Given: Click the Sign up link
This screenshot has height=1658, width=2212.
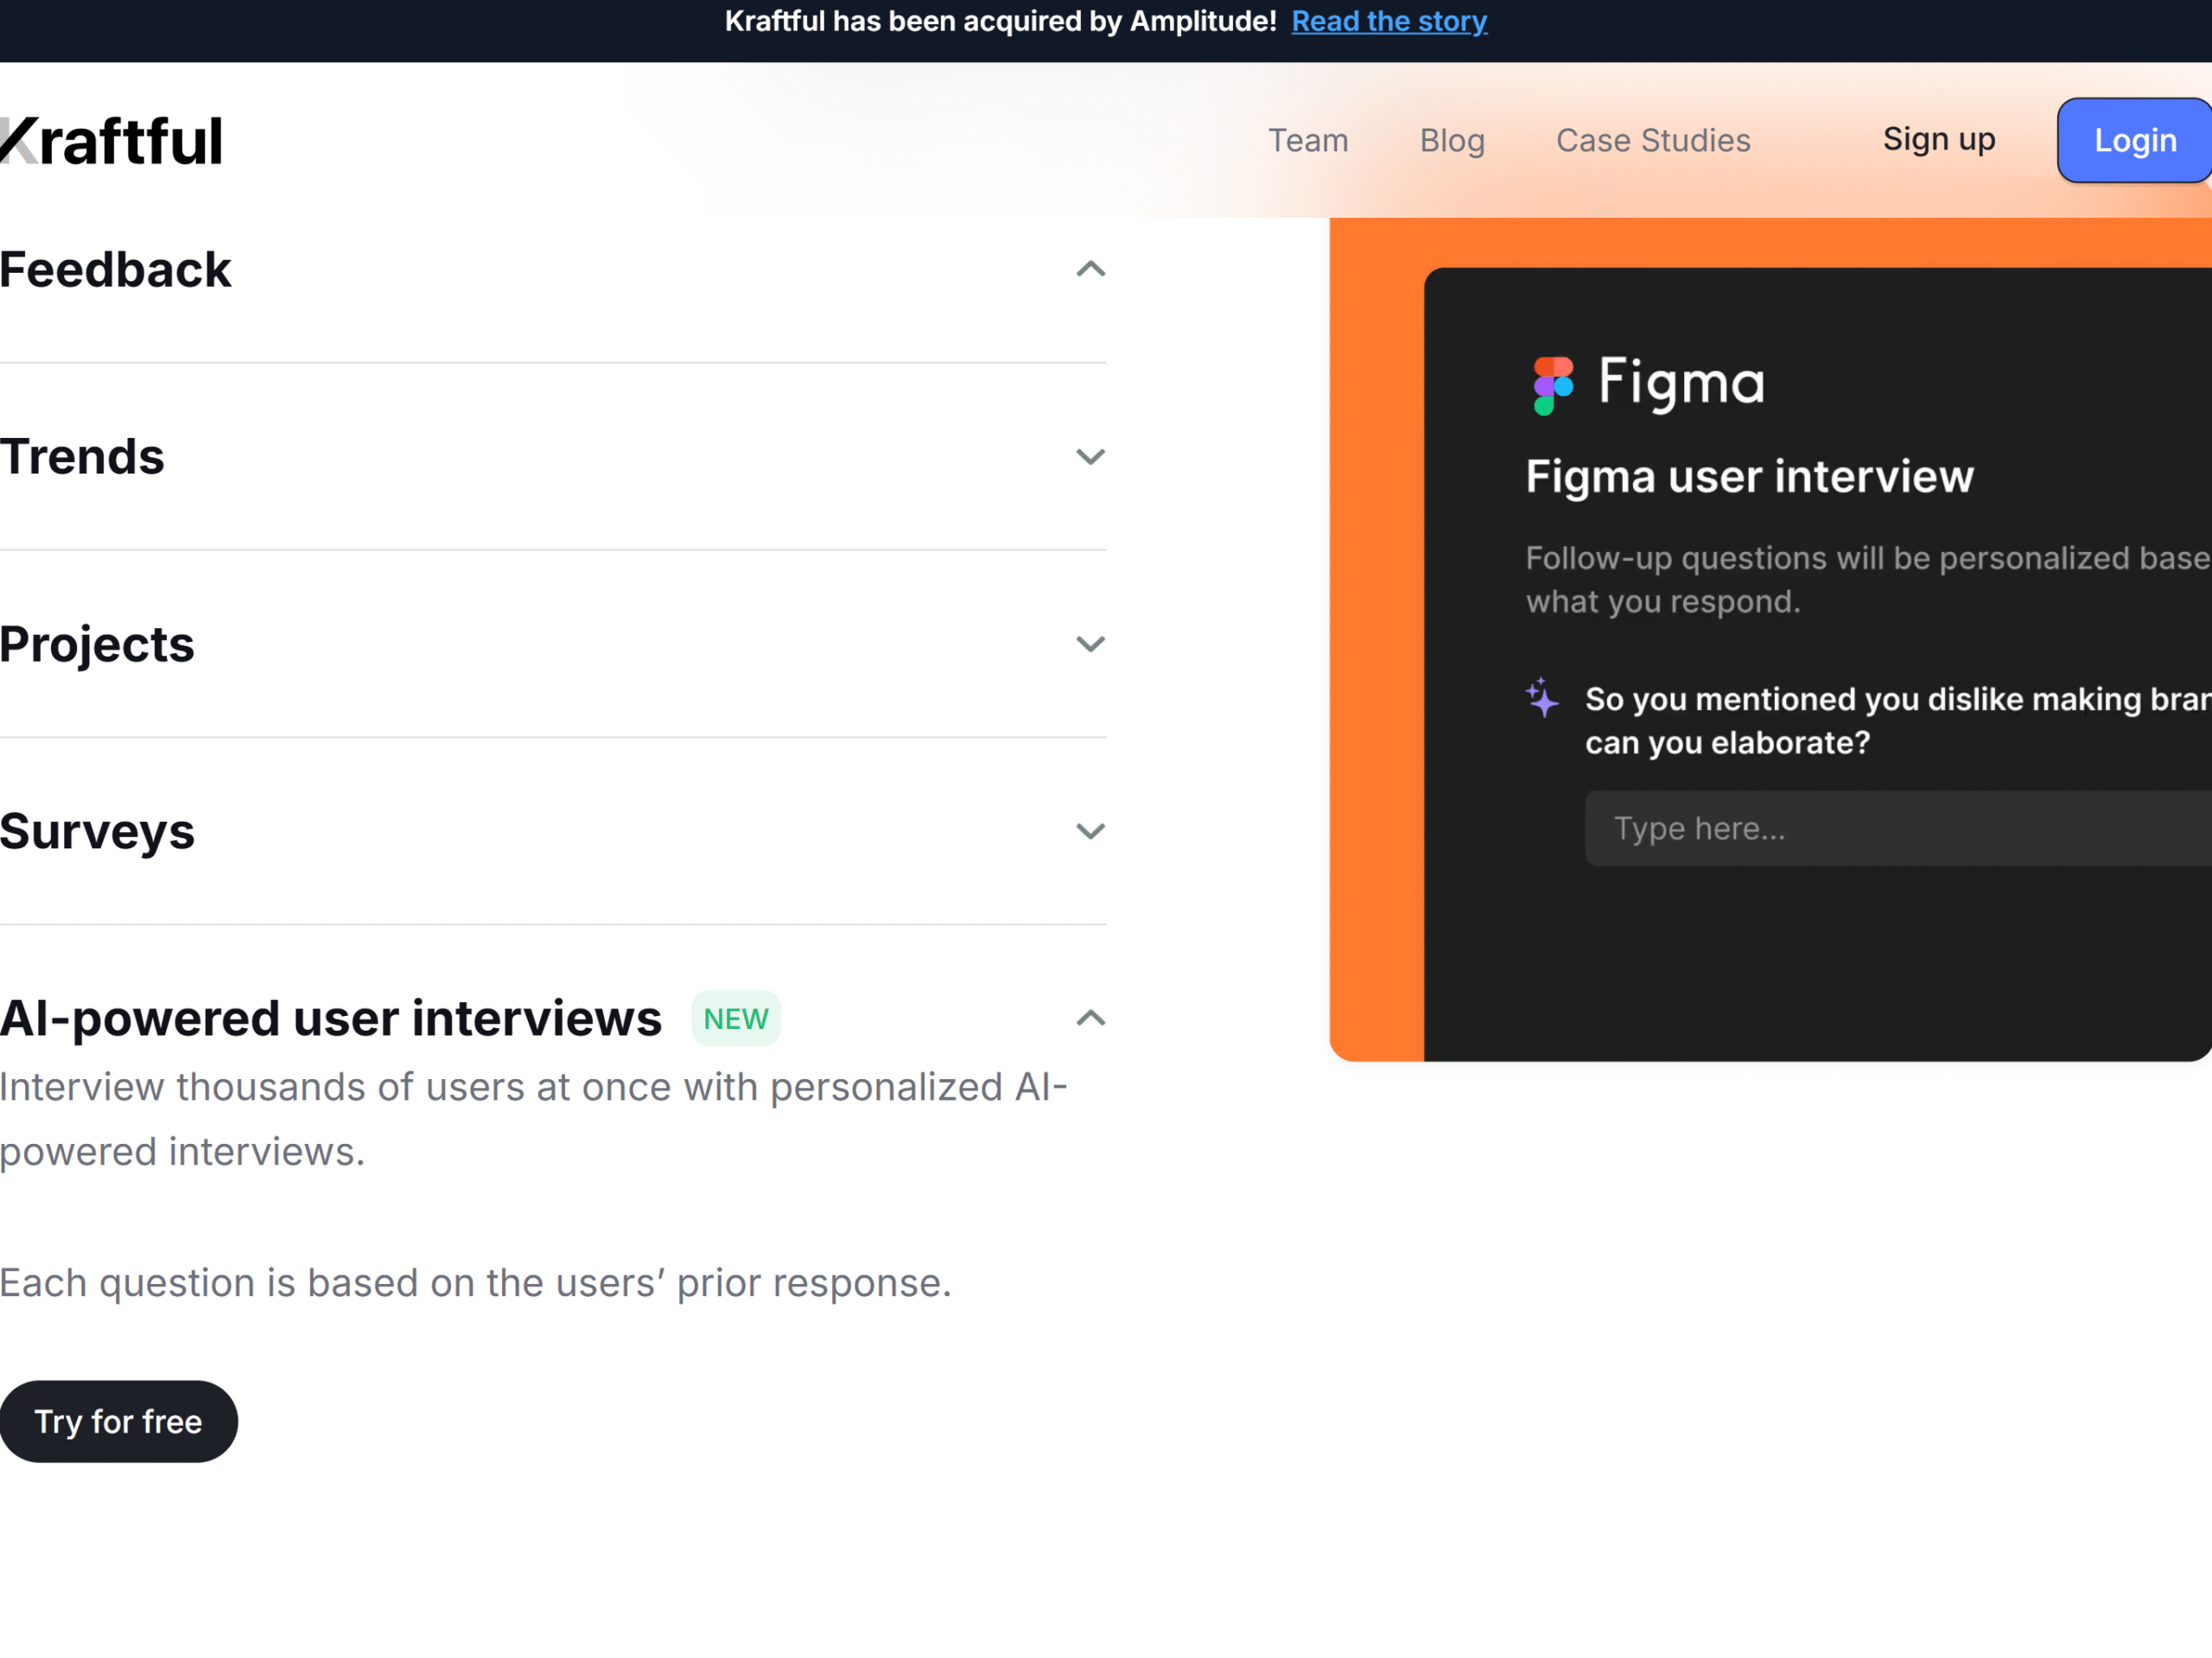Looking at the screenshot, I should pos(1938,139).
